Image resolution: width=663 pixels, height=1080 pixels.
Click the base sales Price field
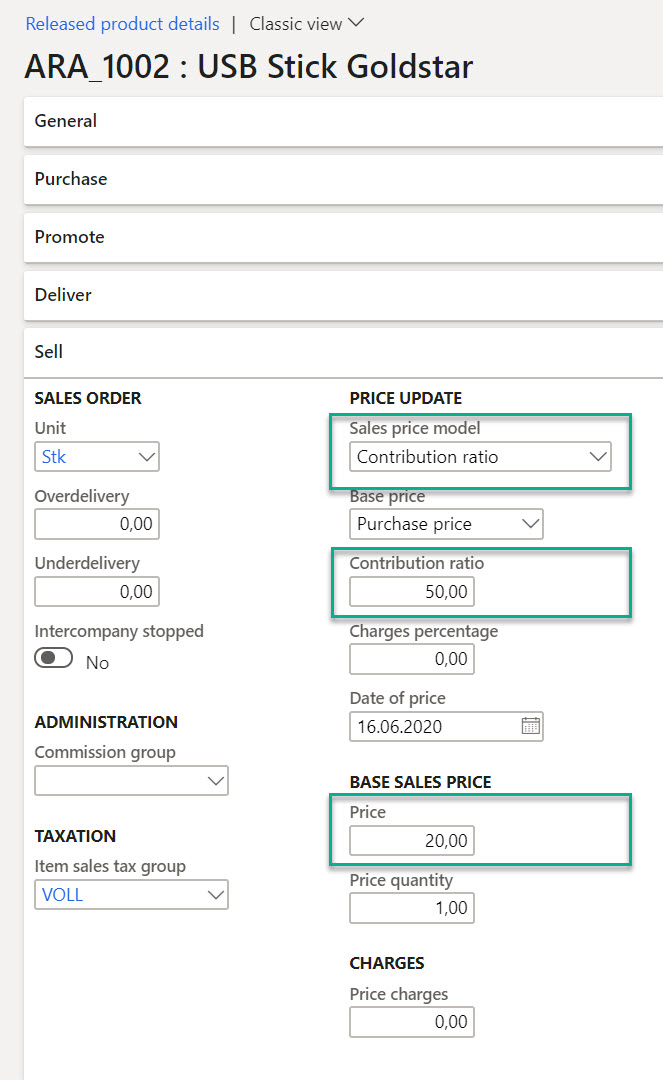pos(412,841)
